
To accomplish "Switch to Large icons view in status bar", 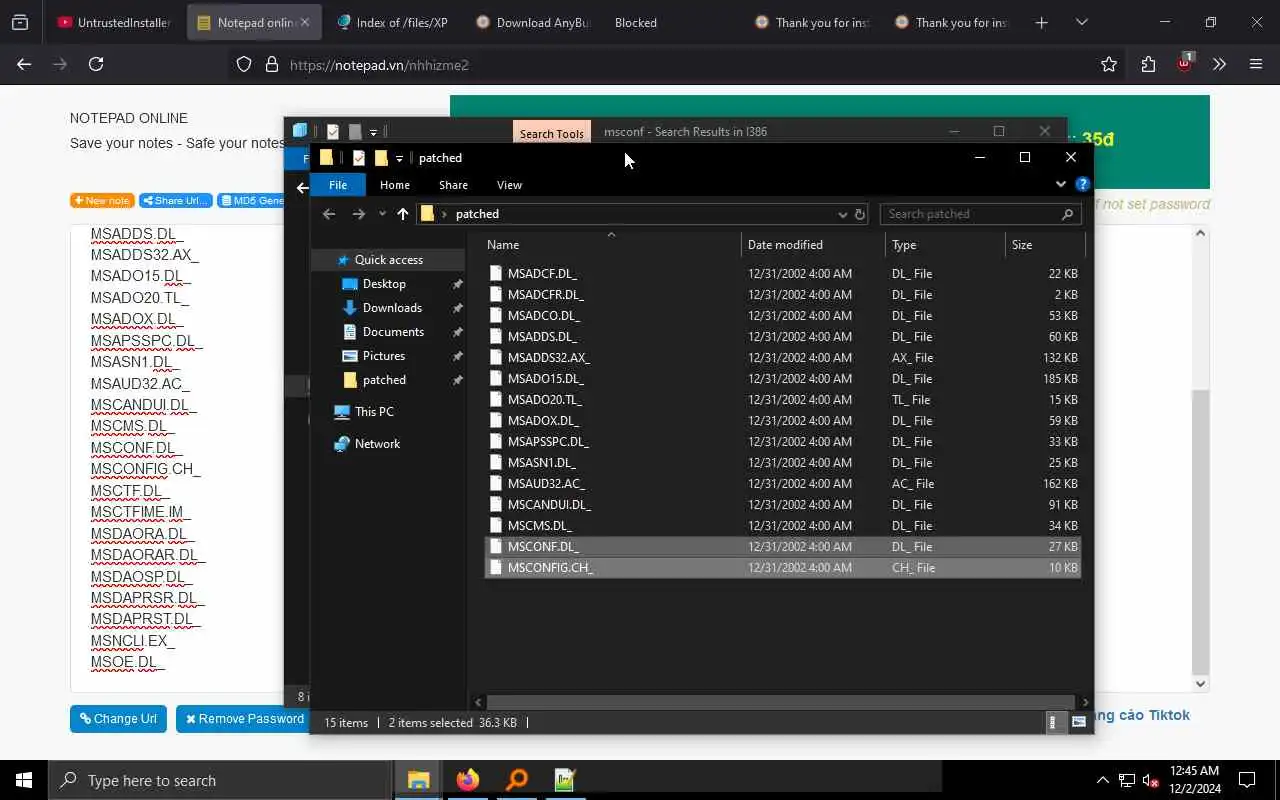I will (1079, 722).
